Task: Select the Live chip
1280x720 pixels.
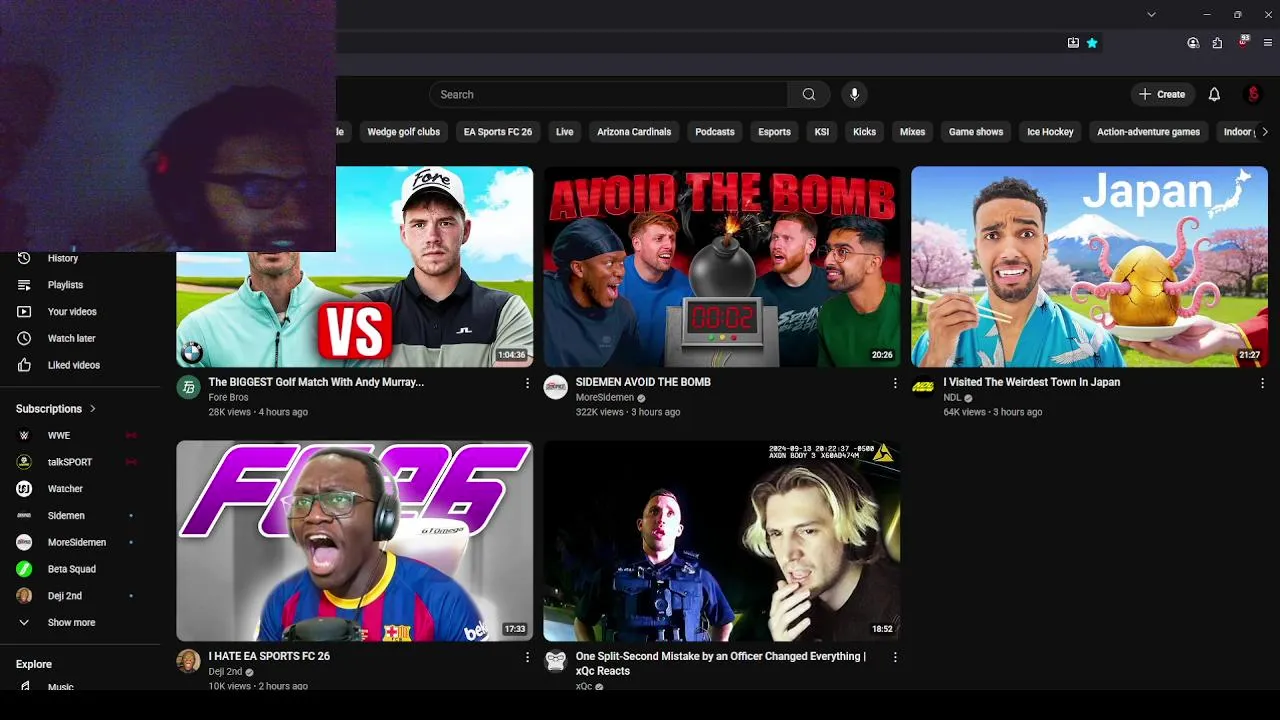Action: click(565, 132)
